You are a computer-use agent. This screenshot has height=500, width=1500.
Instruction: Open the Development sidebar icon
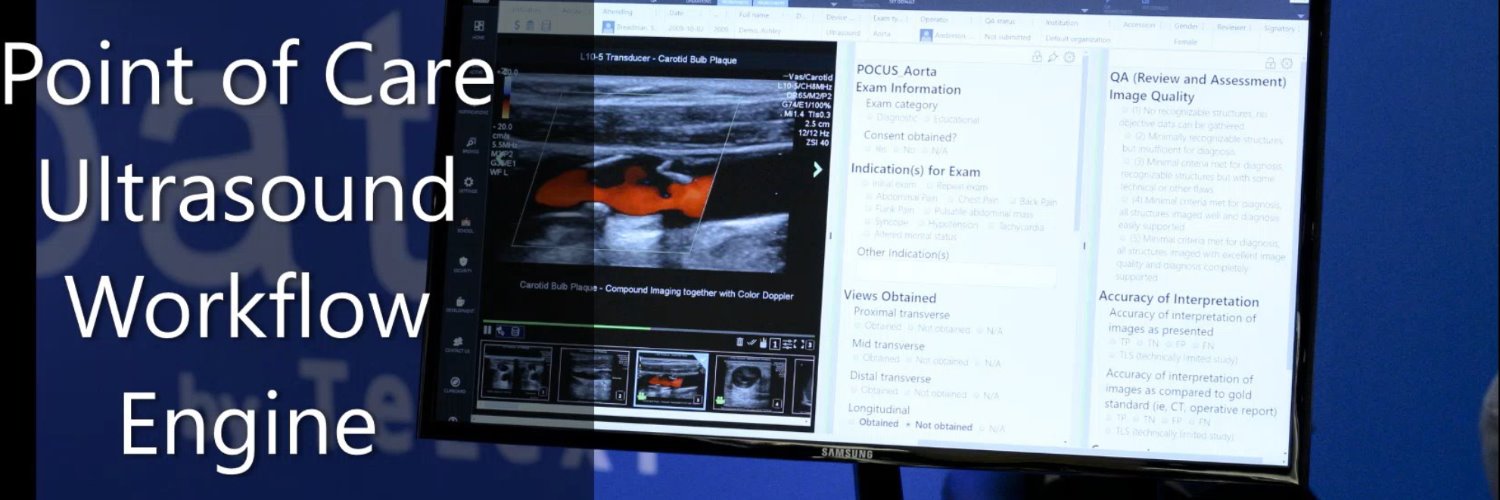coord(461,303)
